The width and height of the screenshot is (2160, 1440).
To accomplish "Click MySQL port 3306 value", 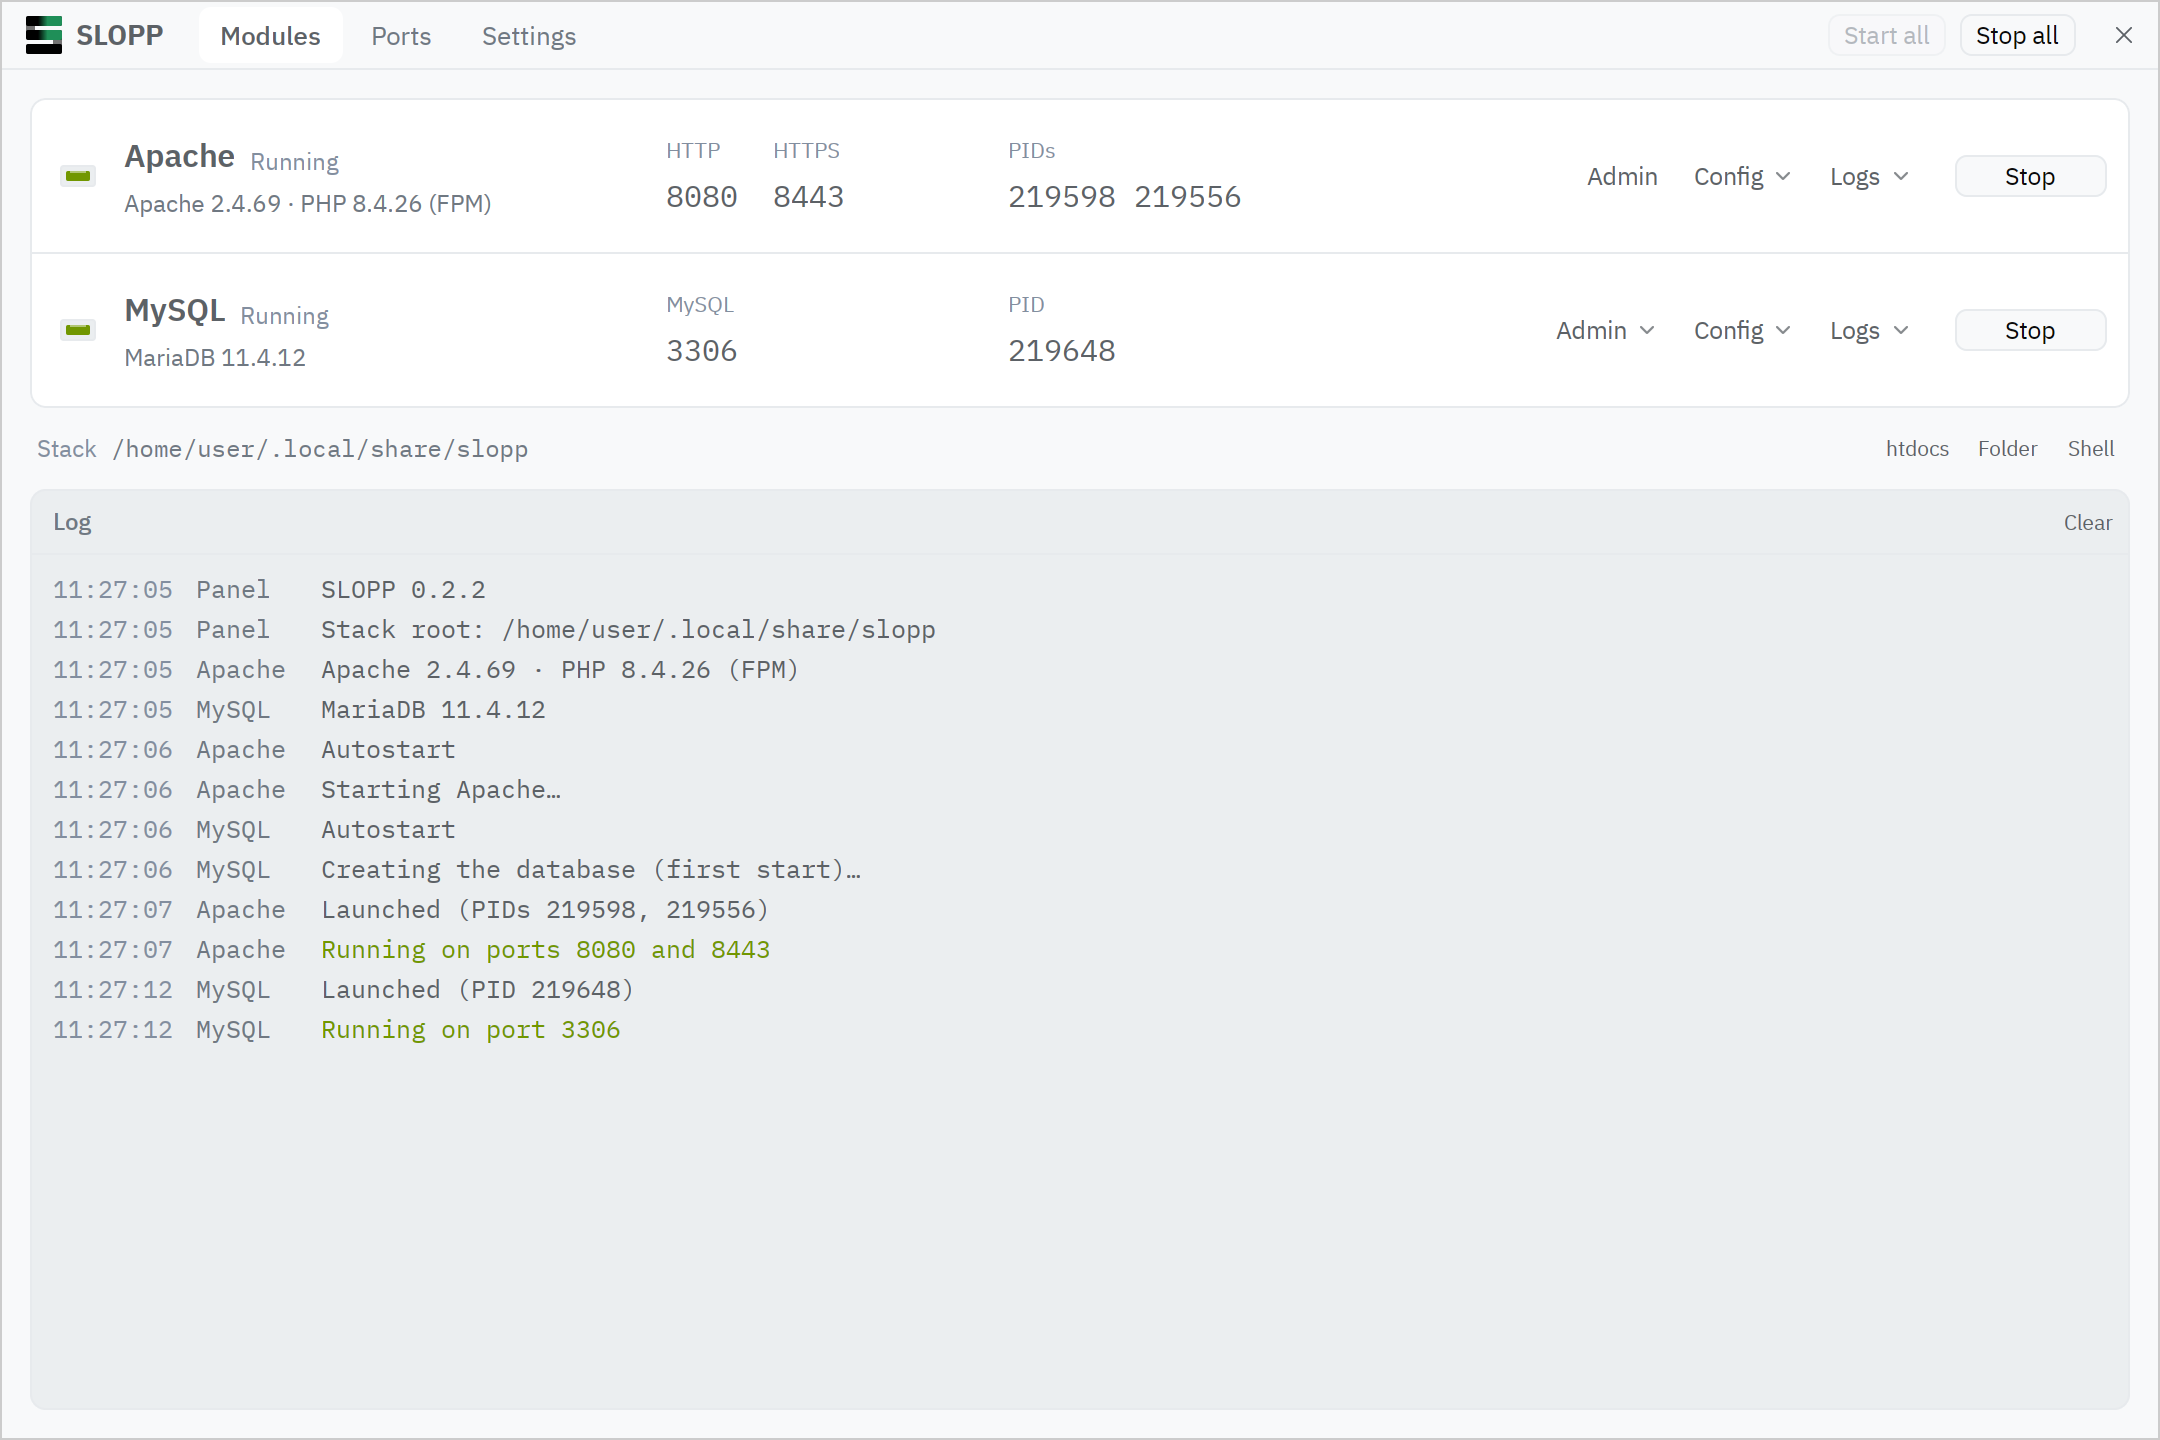I will point(702,350).
